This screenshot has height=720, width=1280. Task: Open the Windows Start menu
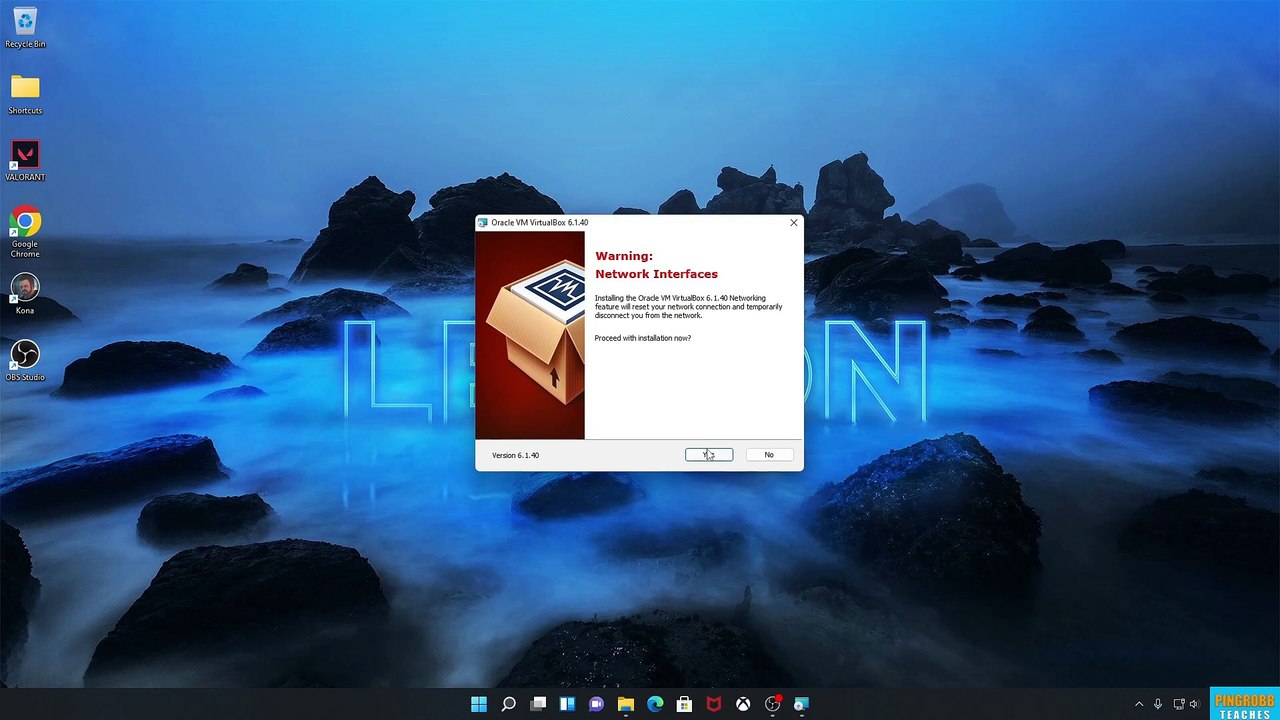479,704
